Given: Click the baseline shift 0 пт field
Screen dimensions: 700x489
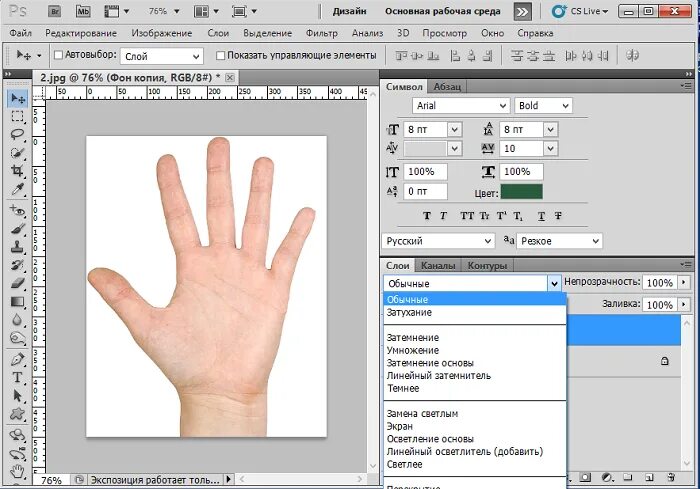Looking at the screenshot, I should click(x=425, y=192).
